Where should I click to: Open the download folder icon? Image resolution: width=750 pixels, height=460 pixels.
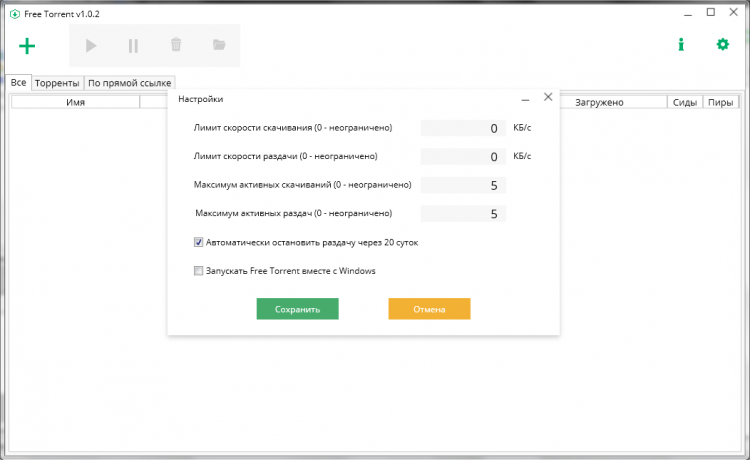pyautogui.click(x=219, y=45)
